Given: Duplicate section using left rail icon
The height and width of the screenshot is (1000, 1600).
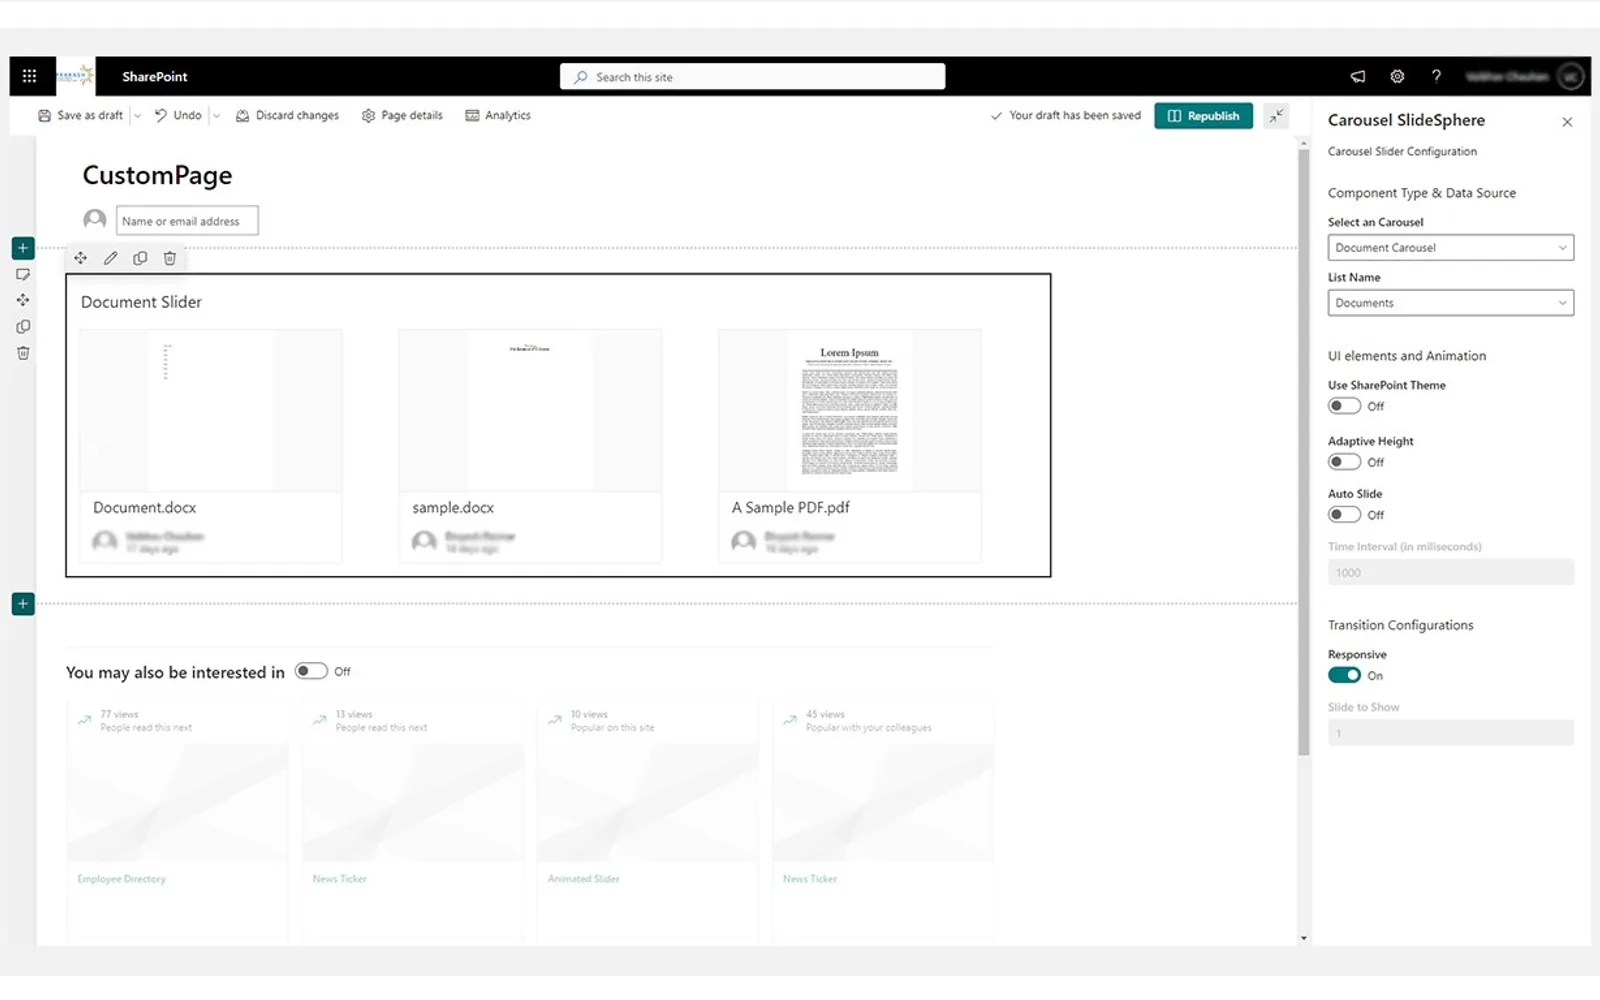Looking at the screenshot, I should (x=23, y=327).
